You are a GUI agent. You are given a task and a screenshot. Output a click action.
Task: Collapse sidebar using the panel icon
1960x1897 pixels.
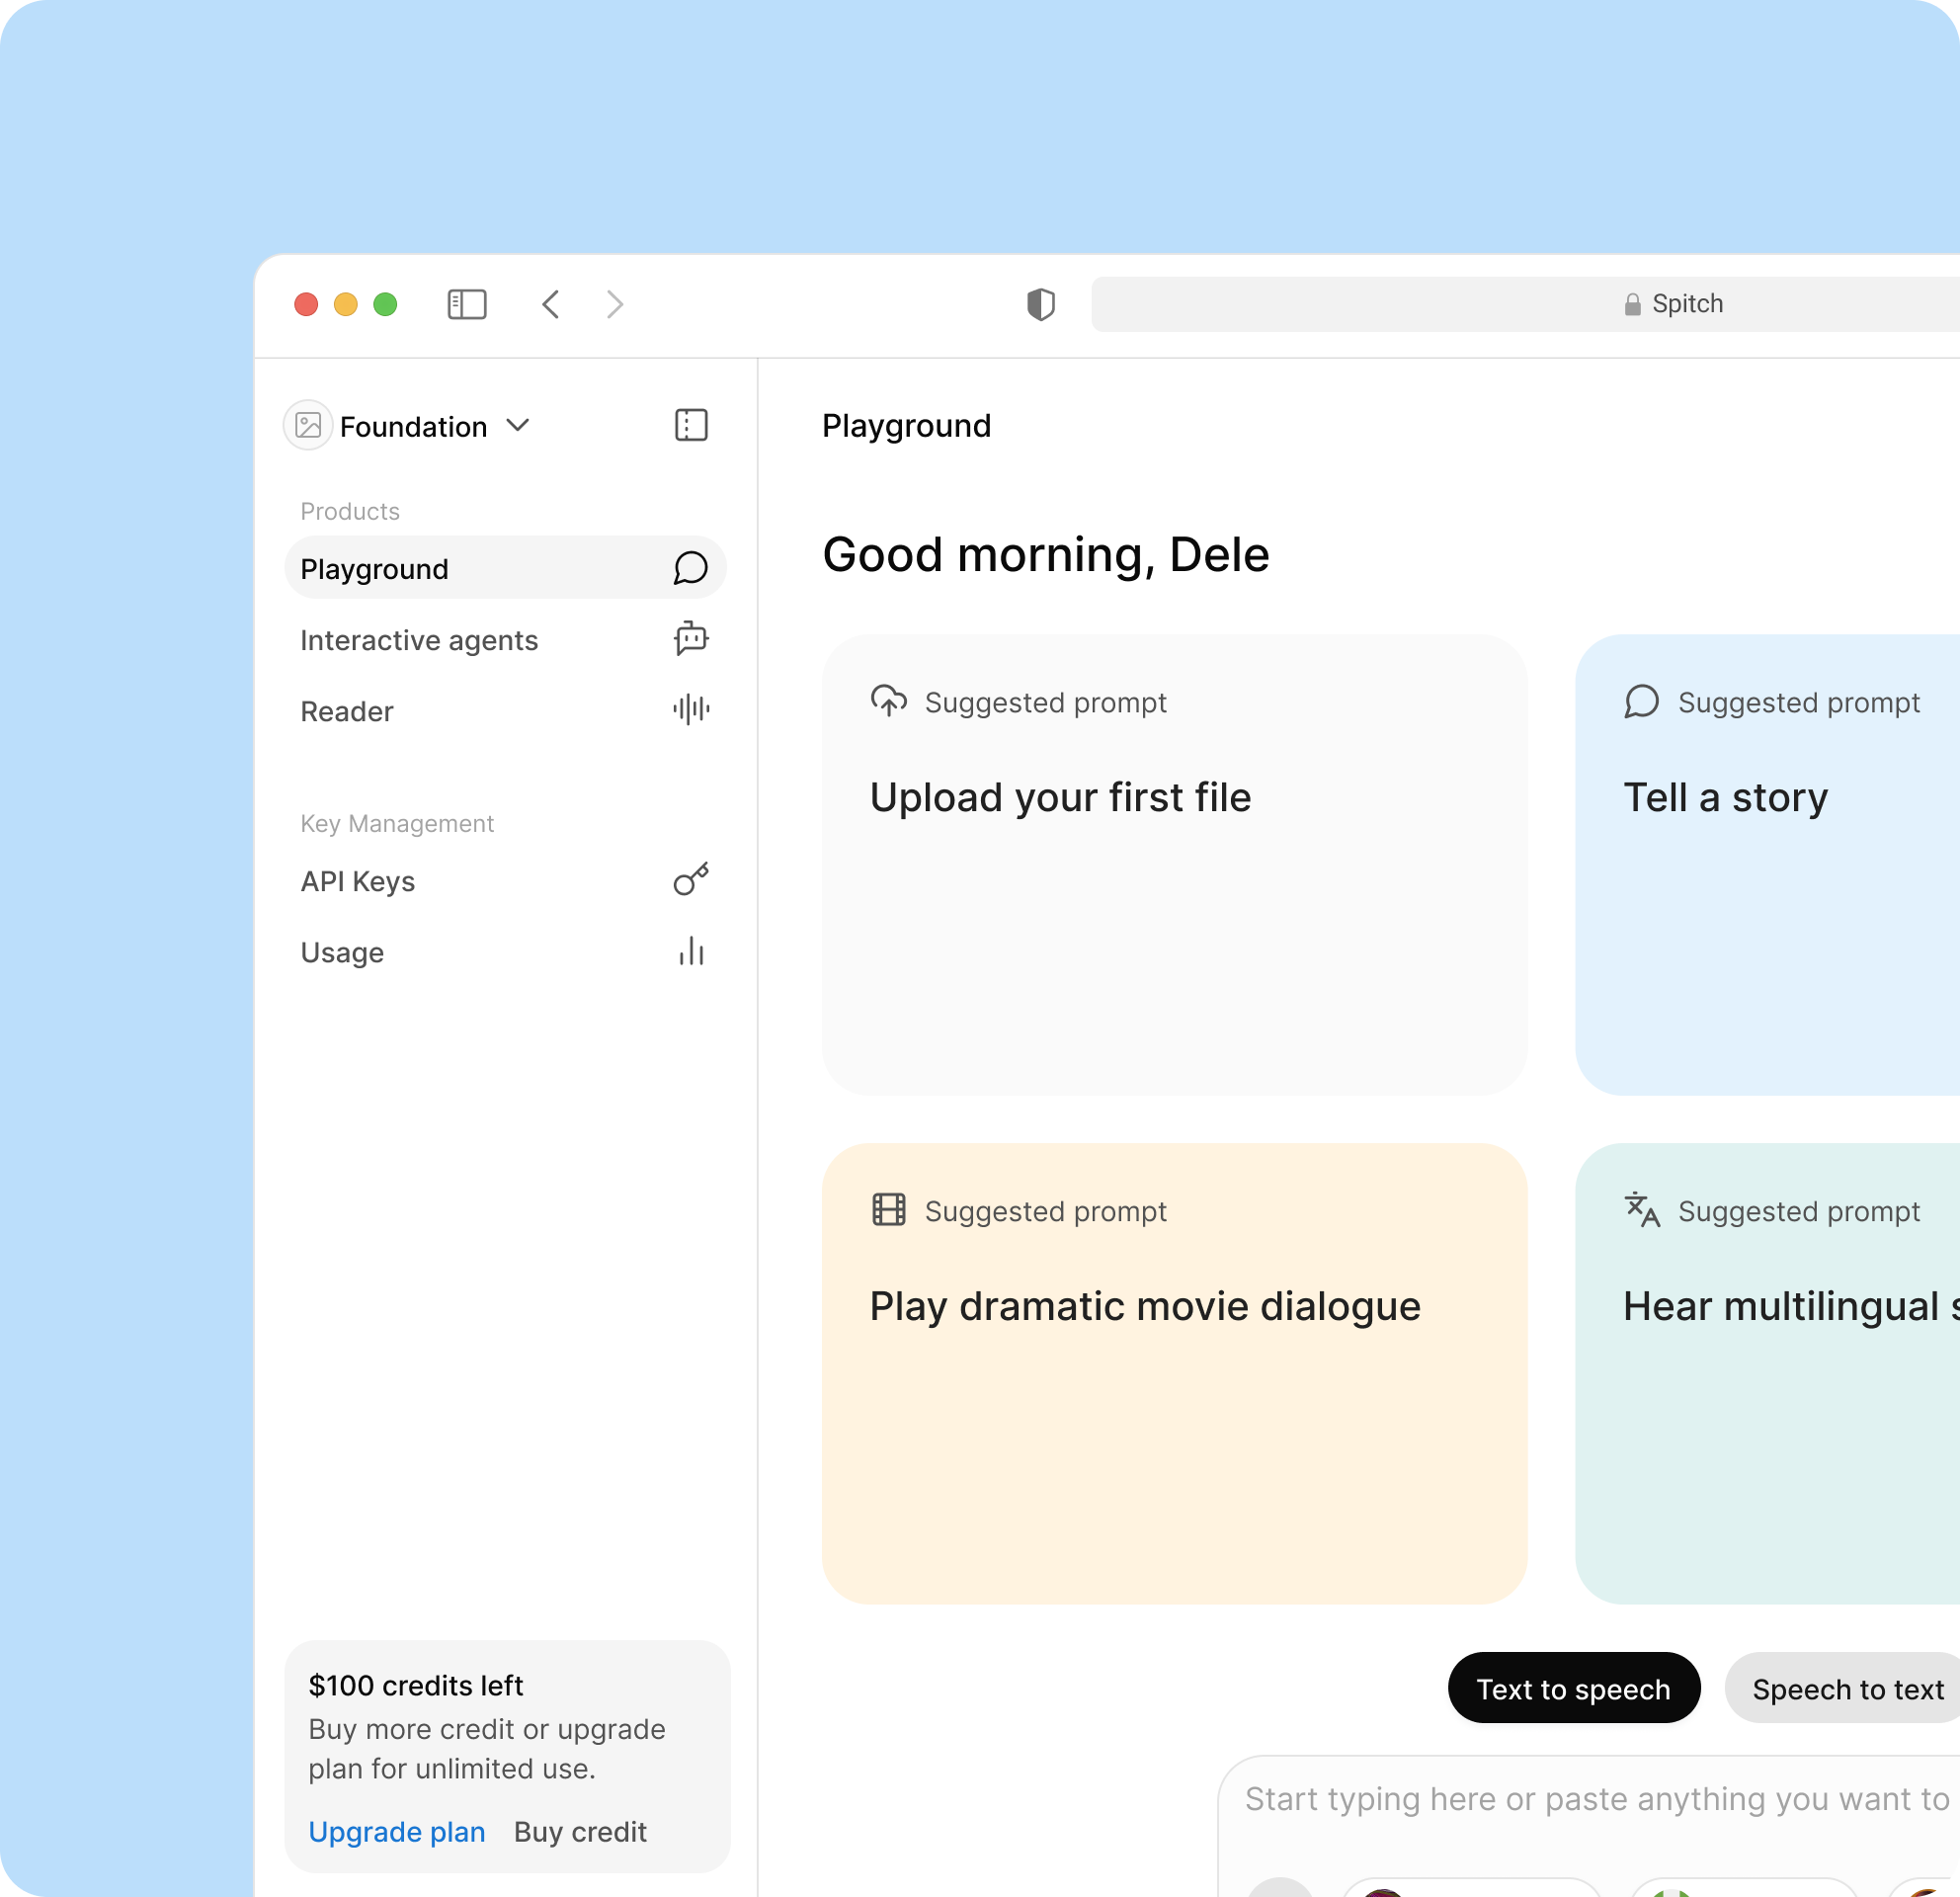tap(691, 425)
